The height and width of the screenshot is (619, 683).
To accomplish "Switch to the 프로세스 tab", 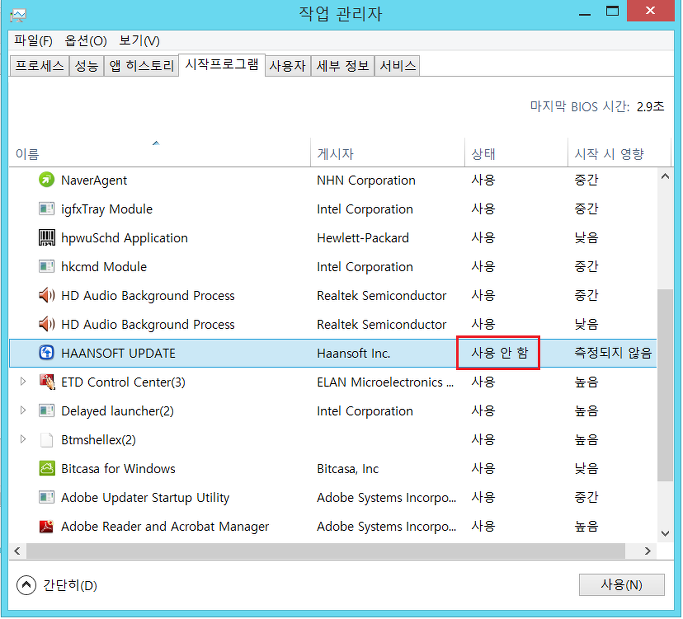I will (39, 66).
